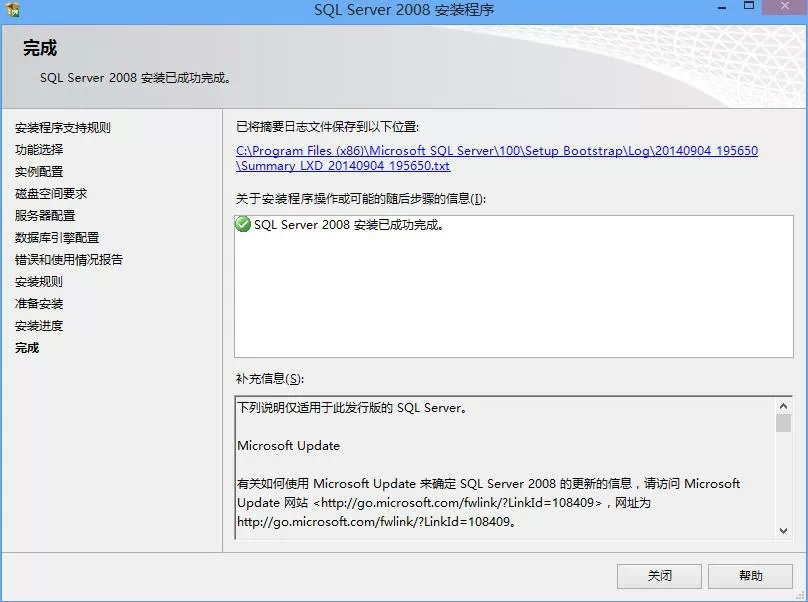This screenshot has height=602, width=808.
Task: Click the SQL Server installer title bar icon
Action: pyautogui.click(x=12, y=10)
